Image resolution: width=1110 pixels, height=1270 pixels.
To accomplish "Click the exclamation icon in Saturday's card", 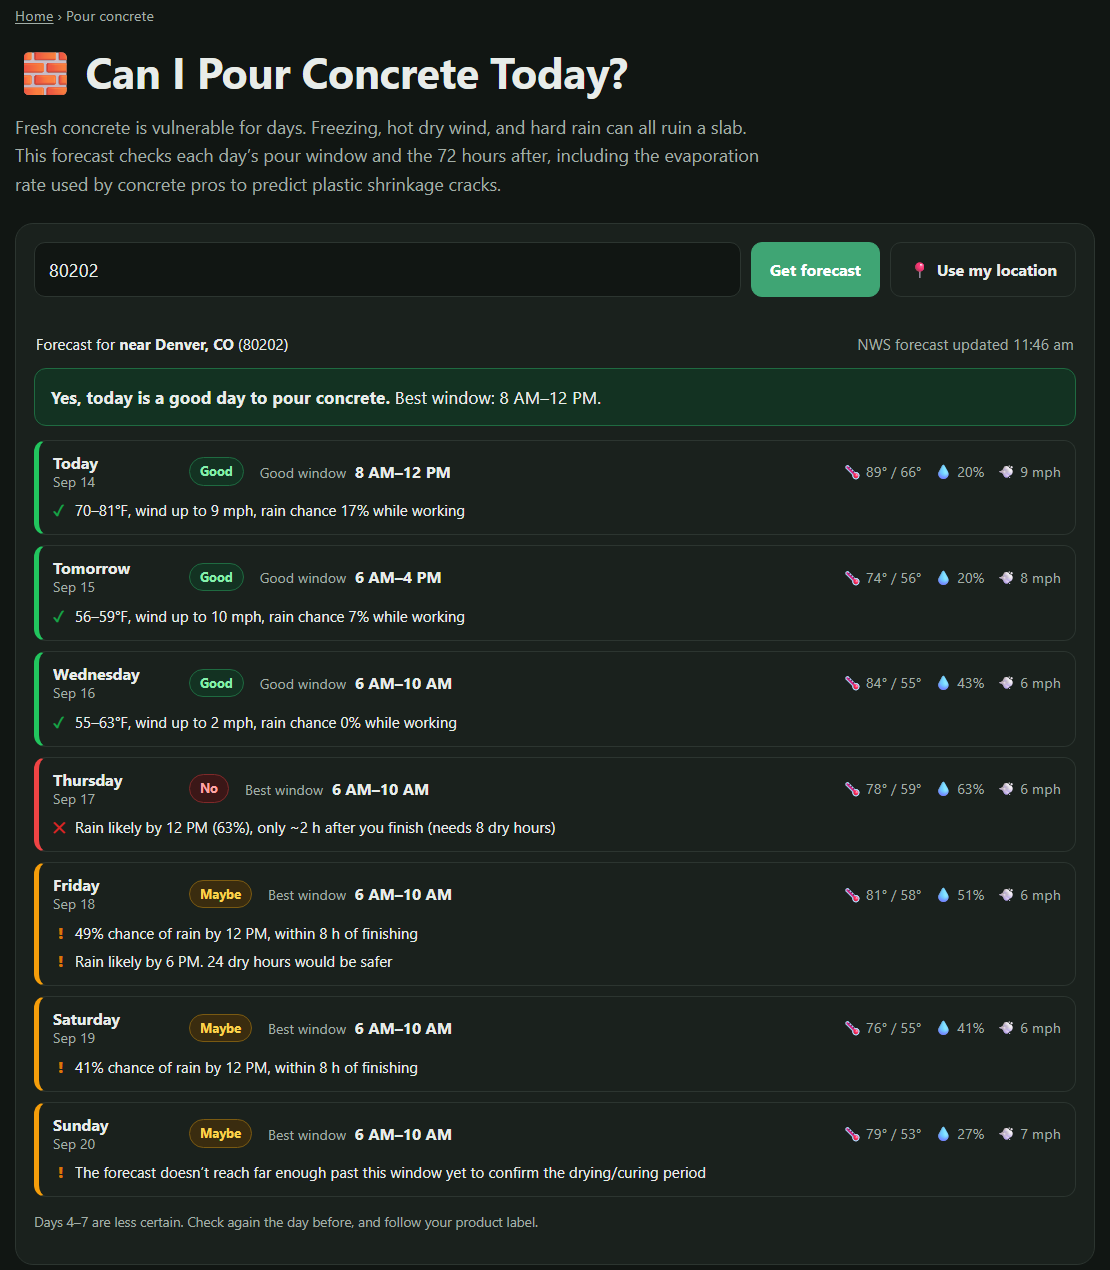I will click(x=60, y=1068).
